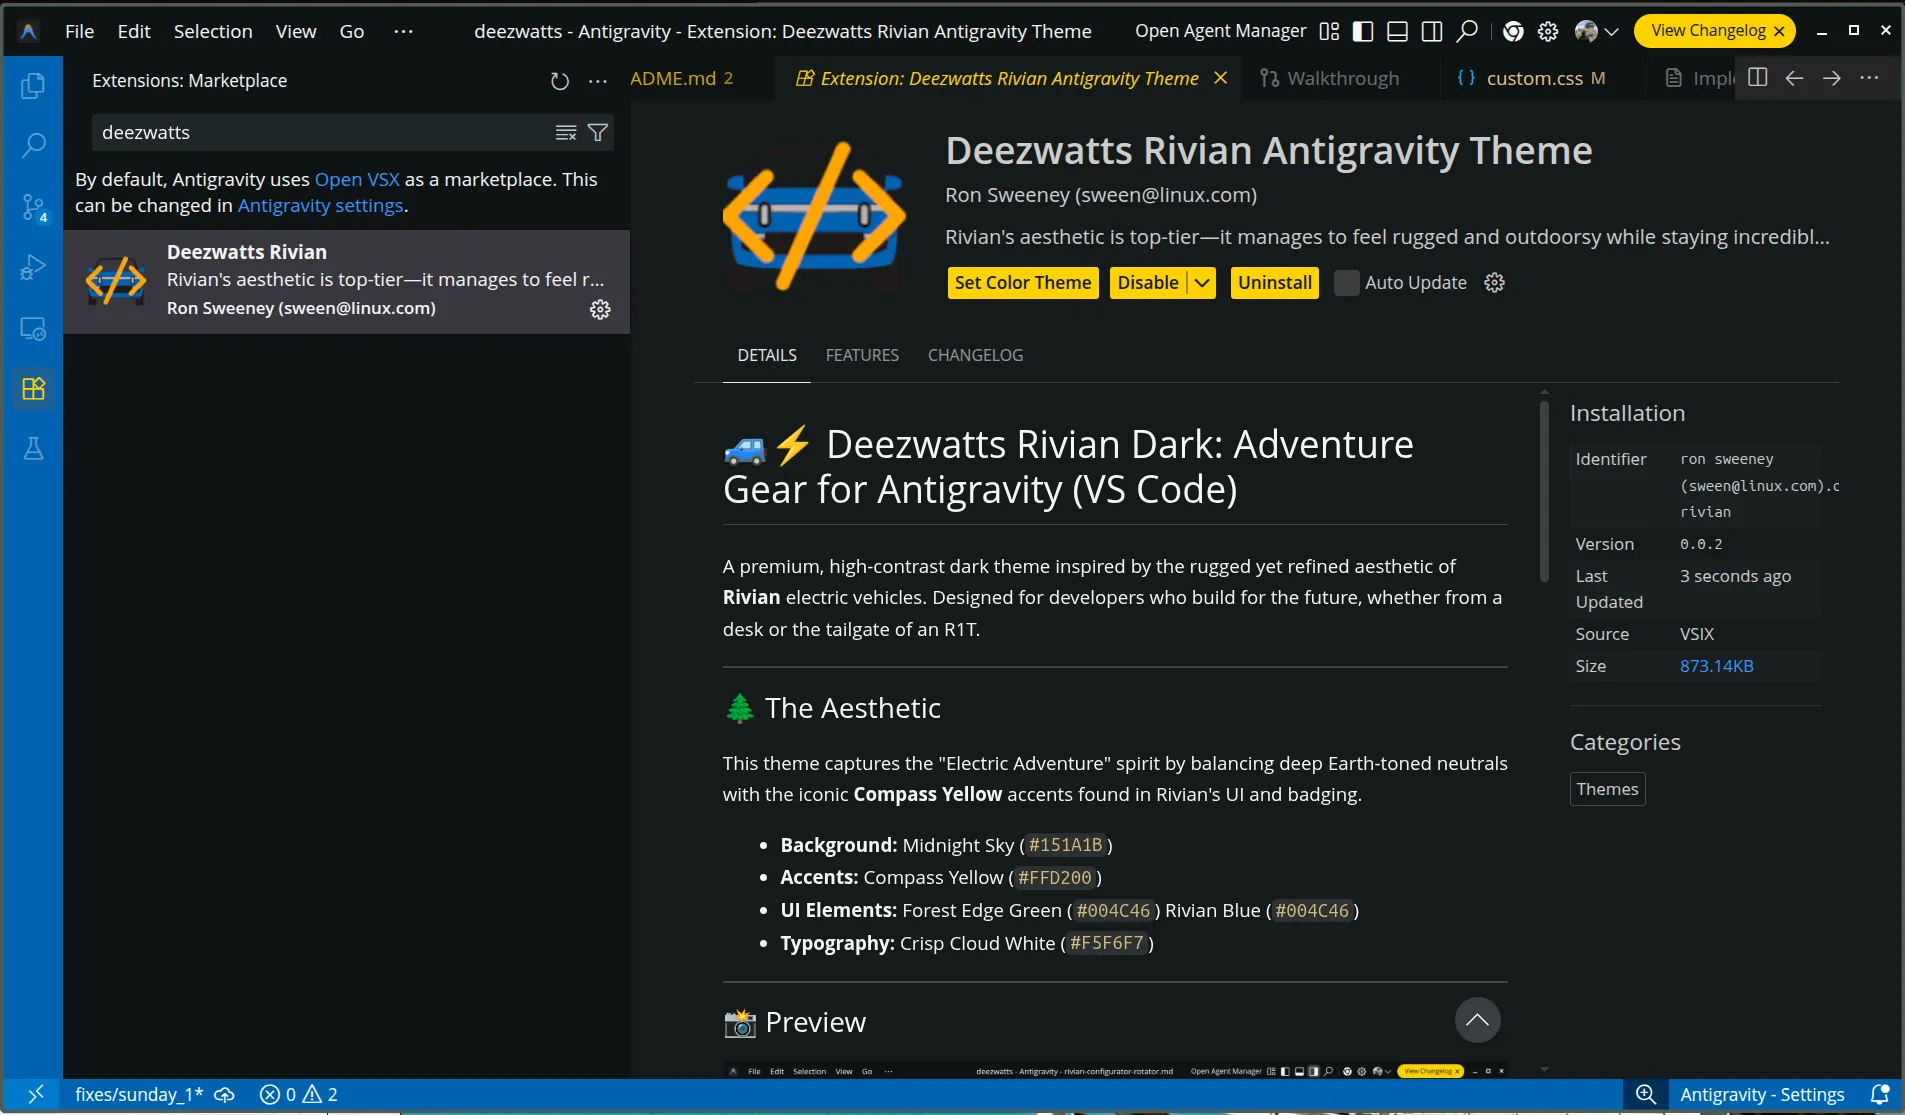The height and width of the screenshot is (1115, 1905).
Task: Toggle the primary side bar
Action: coord(1363,31)
